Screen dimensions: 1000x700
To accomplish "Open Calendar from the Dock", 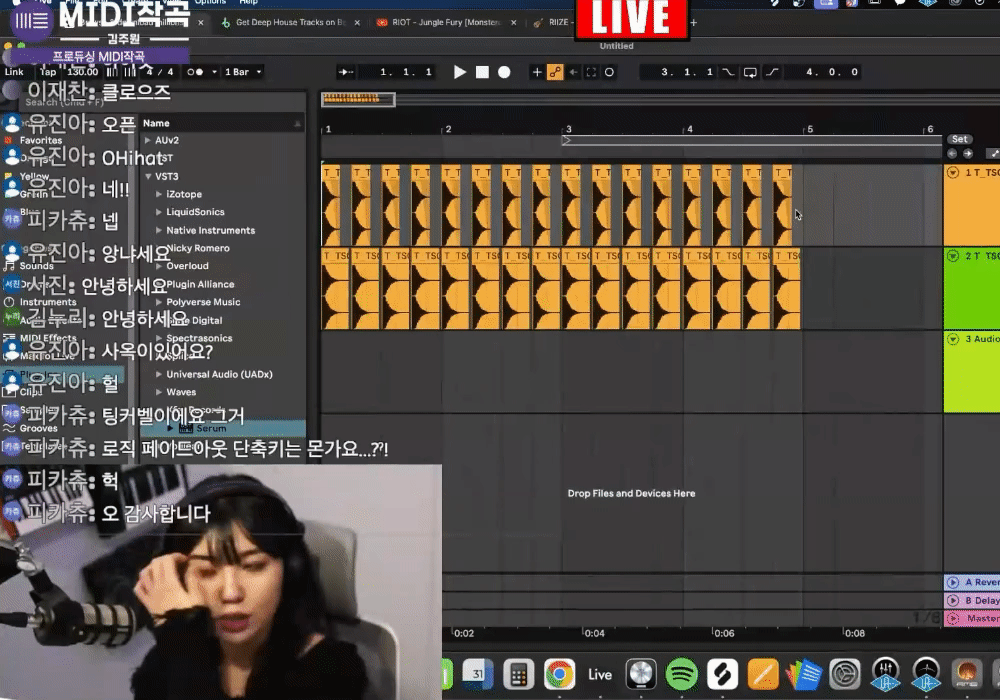I will pos(478,674).
